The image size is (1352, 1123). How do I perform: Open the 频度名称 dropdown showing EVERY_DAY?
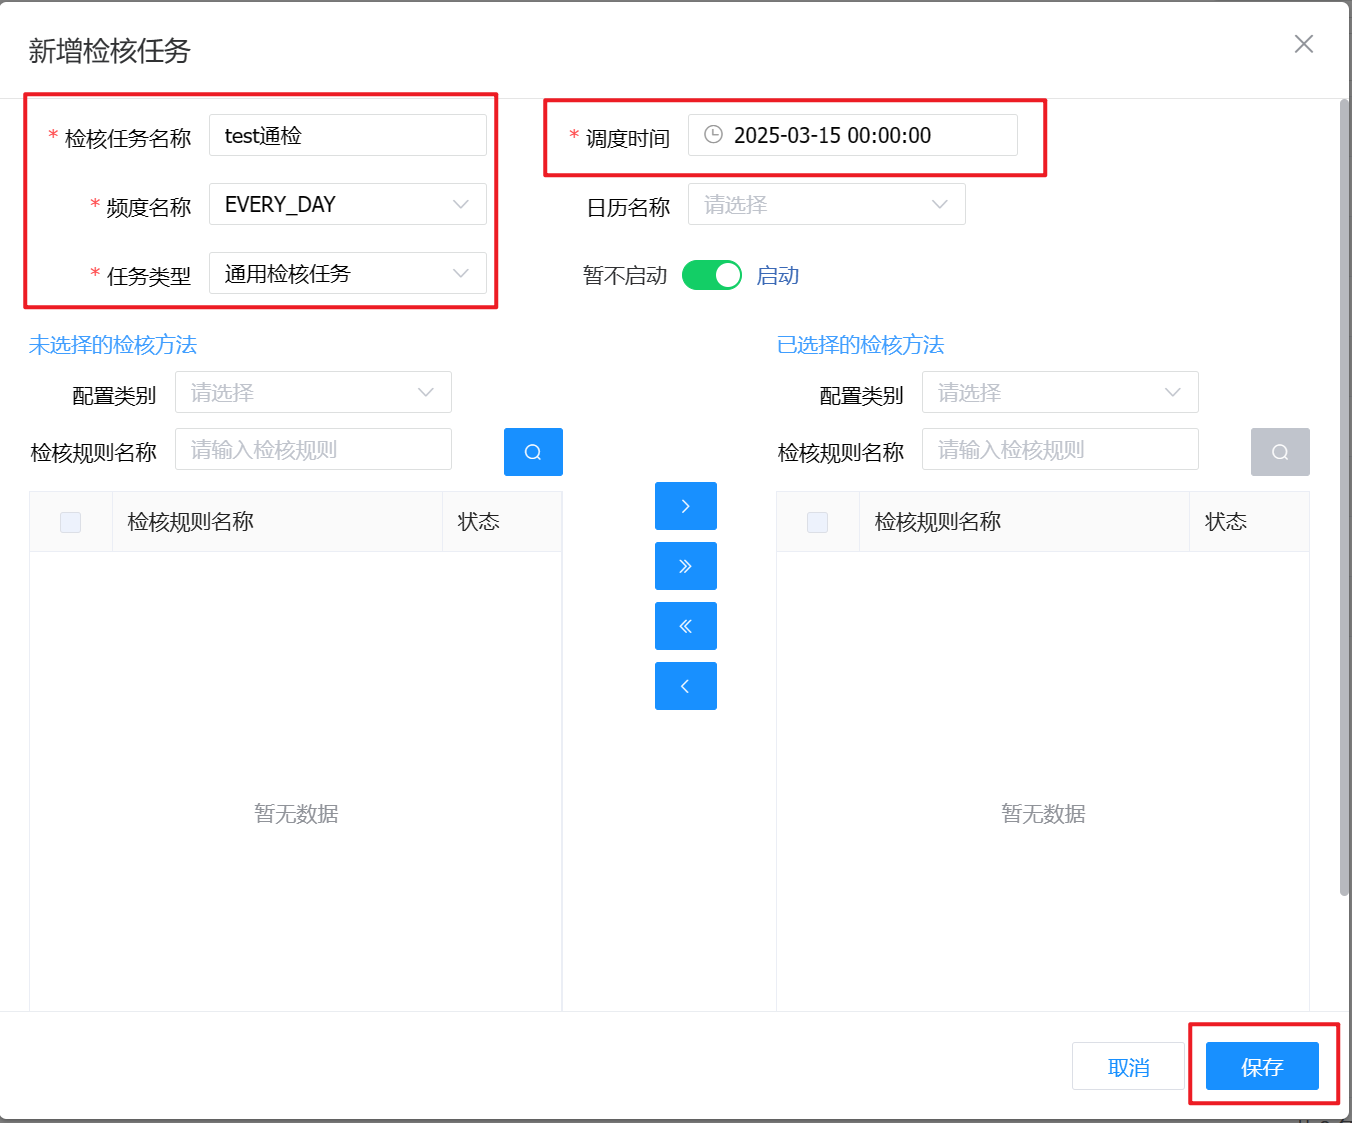347,204
